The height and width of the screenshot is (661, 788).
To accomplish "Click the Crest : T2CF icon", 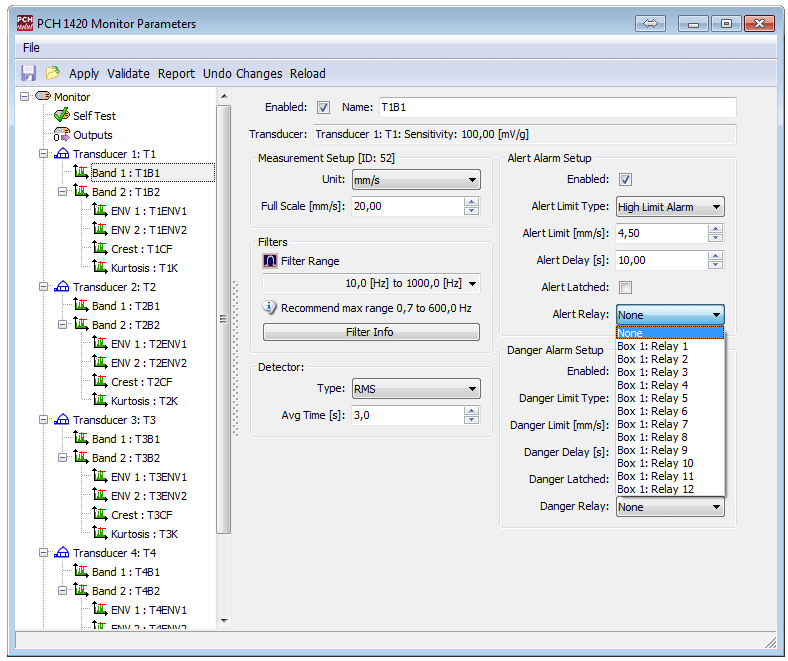I will coord(100,382).
